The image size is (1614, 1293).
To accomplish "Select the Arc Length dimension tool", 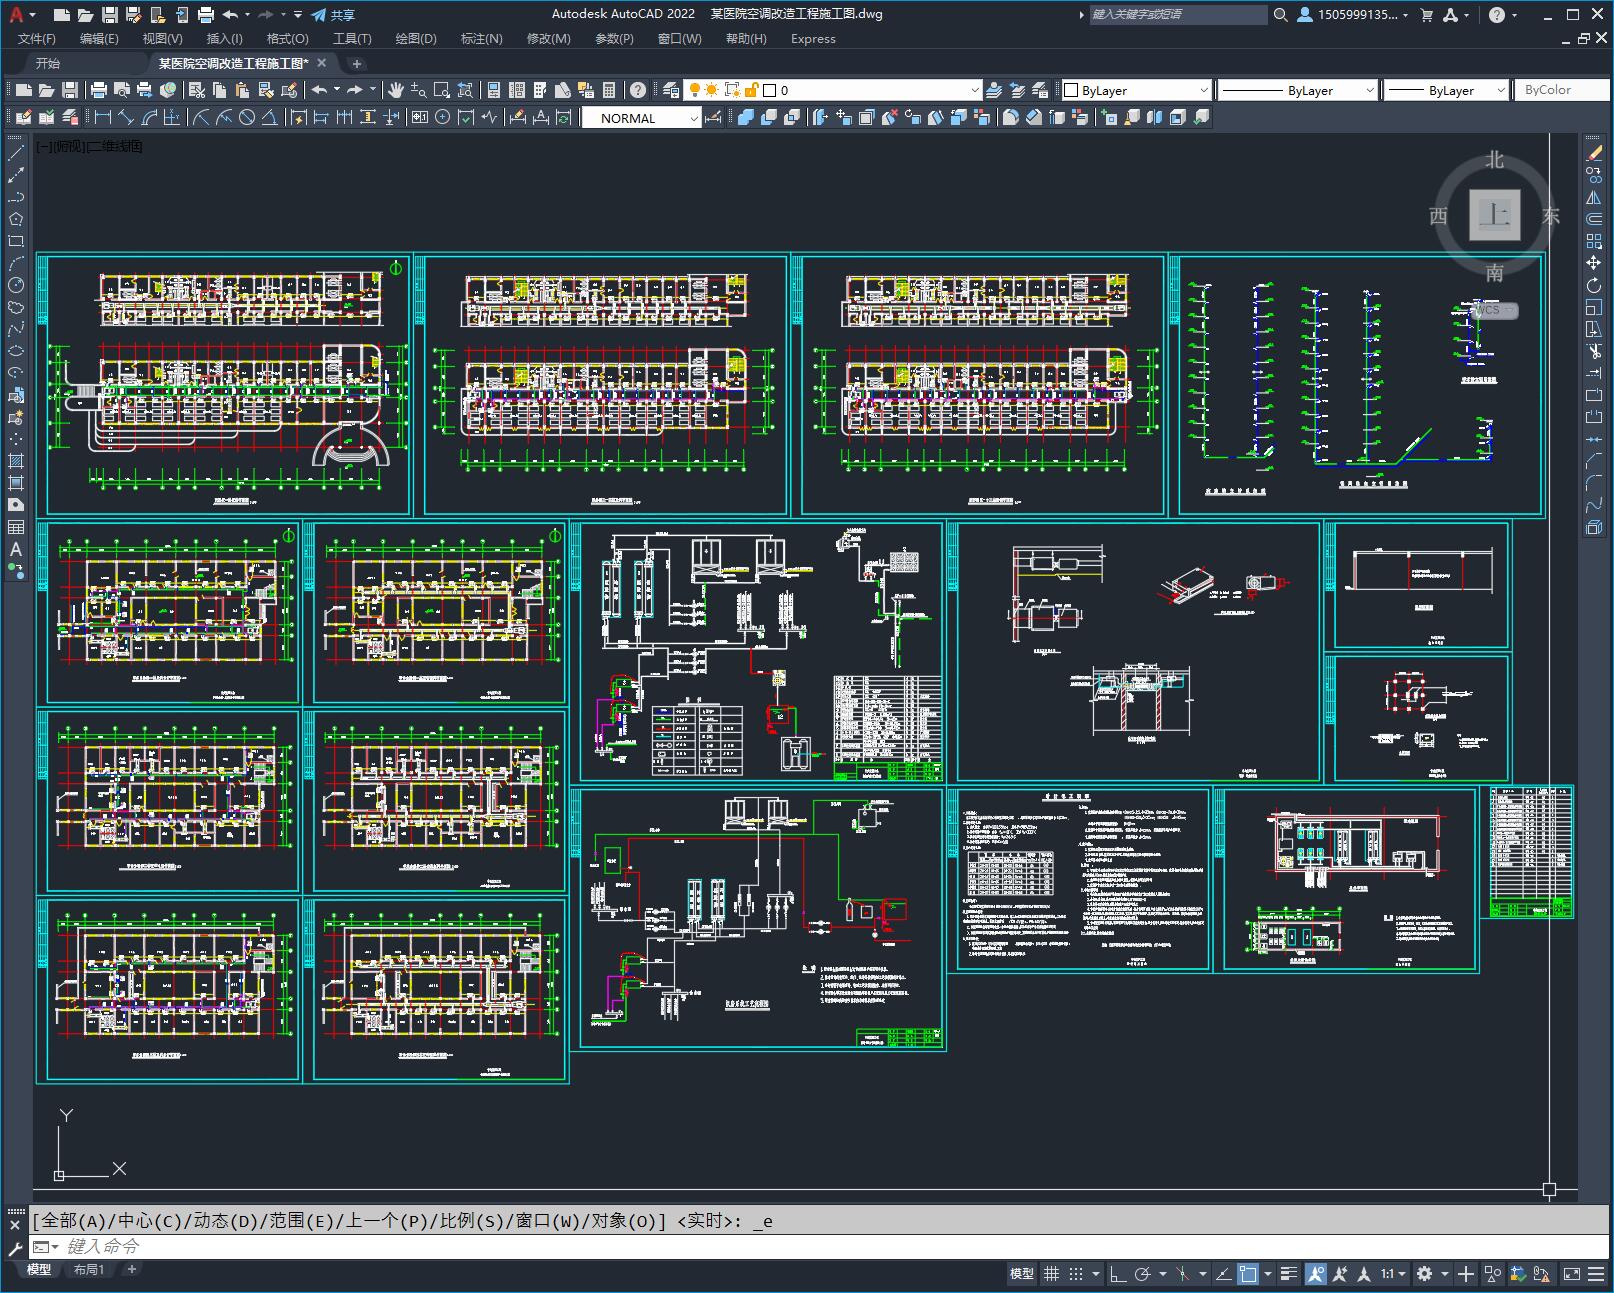I will (149, 118).
